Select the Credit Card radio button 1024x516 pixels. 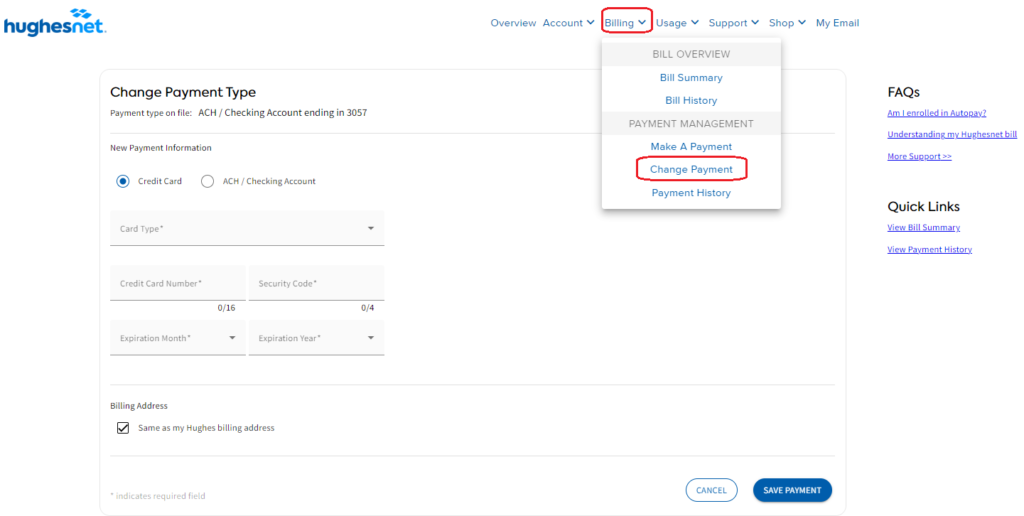pos(123,181)
